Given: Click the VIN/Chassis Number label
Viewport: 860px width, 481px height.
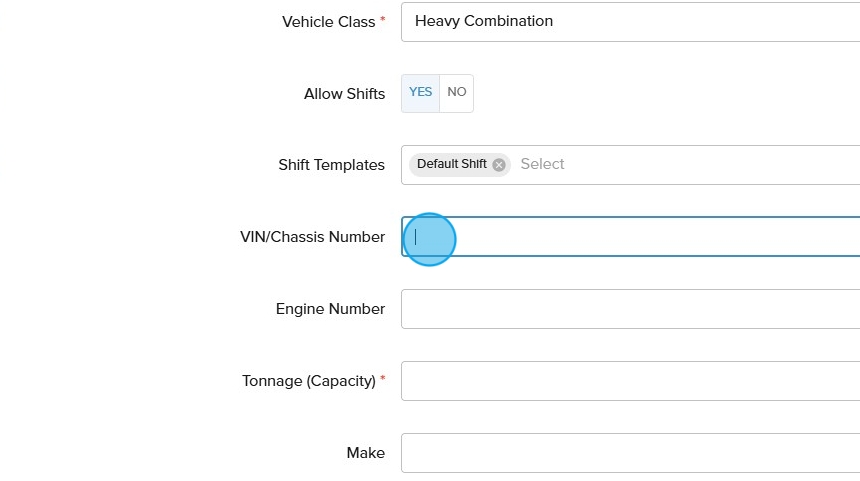Looking at the screenshot, I should coord(312,237).
